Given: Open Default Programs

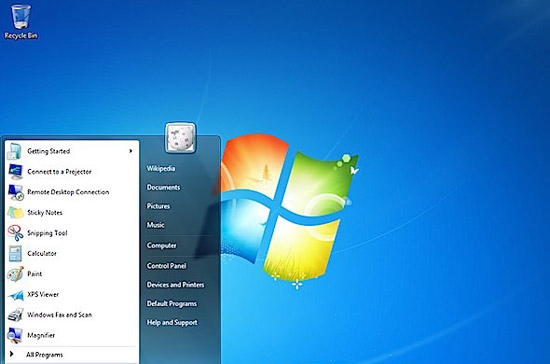Looking at the screenshot, I should point(172,304).
